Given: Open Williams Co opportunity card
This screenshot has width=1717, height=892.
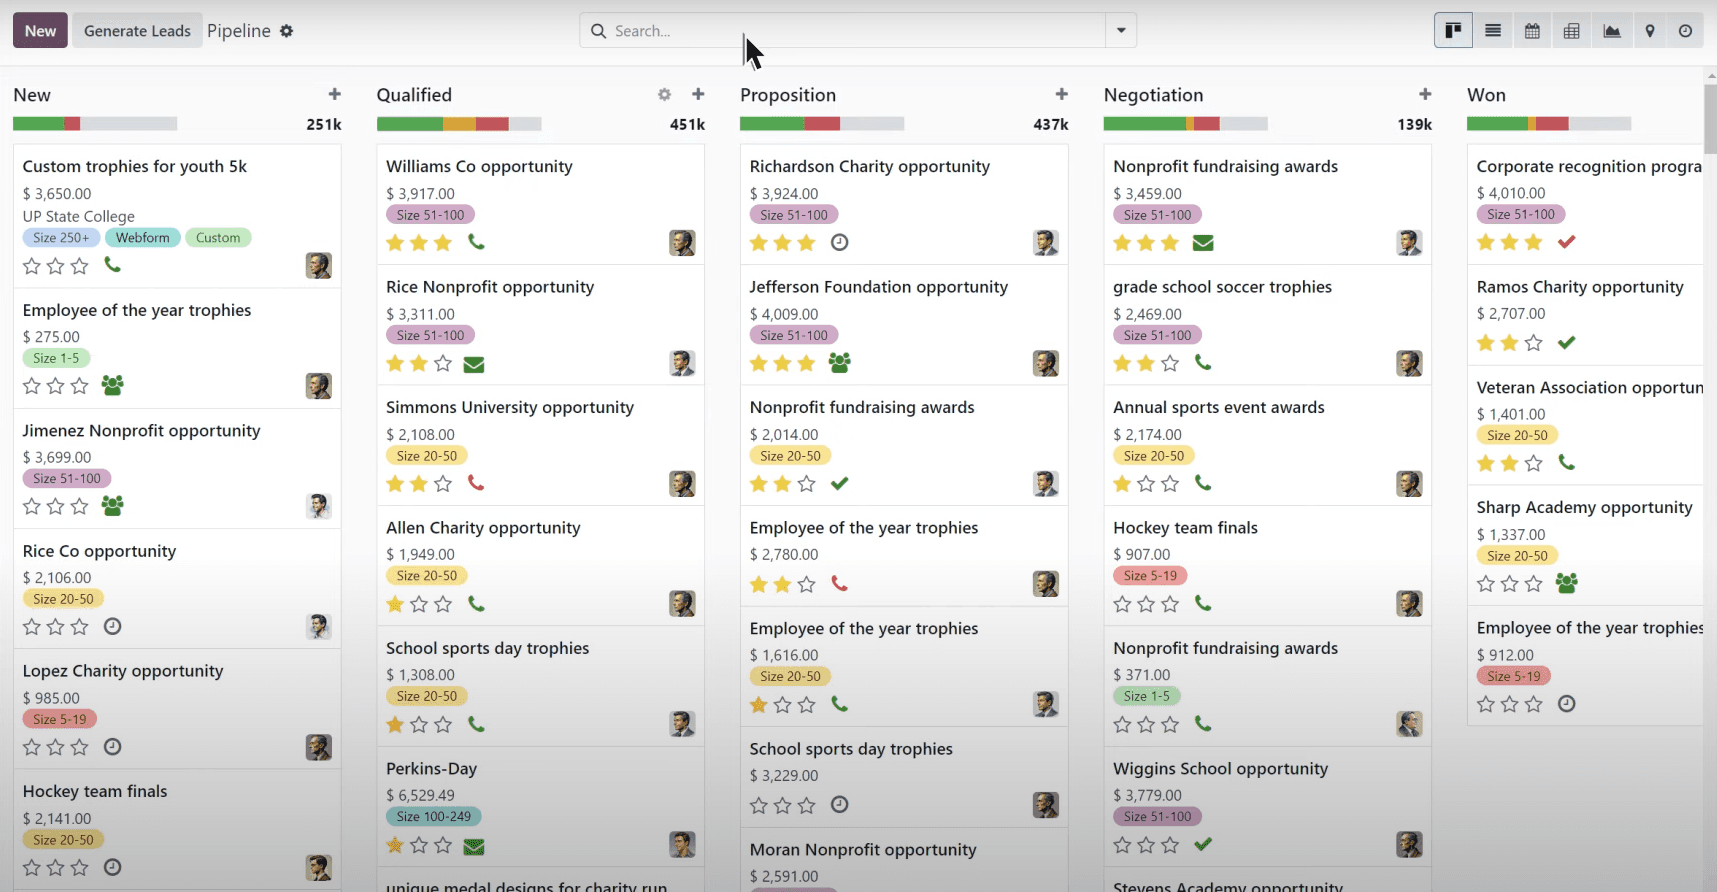Looking at the screenshot, I should click(541, 204).
